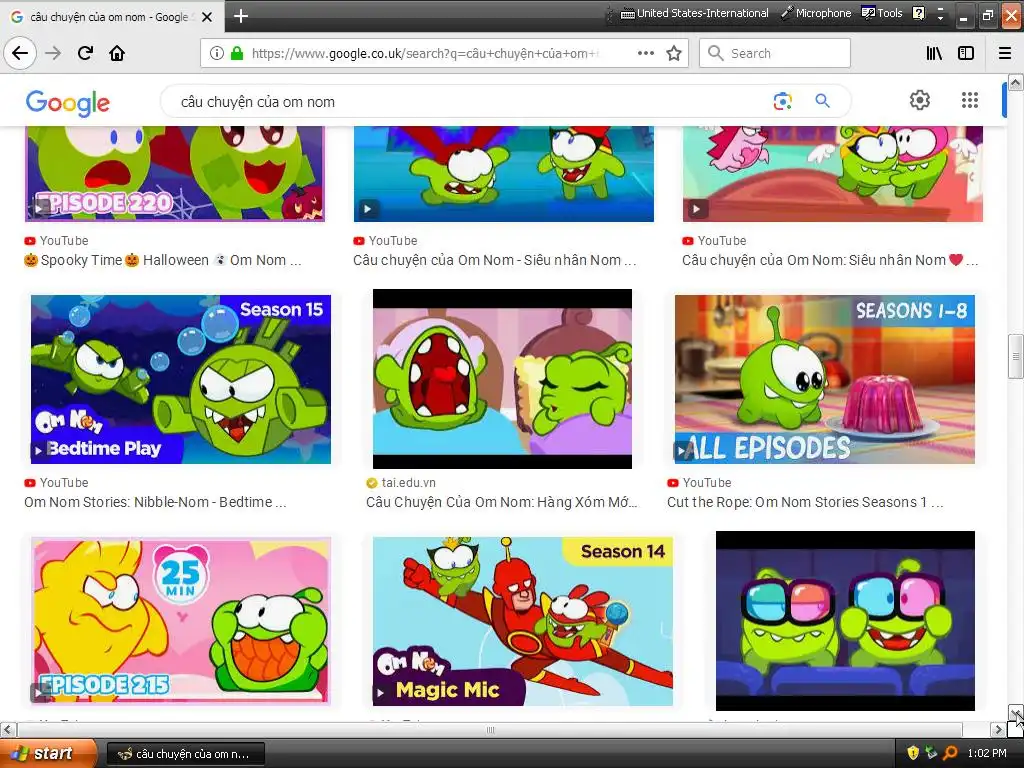Image resolution: width=1024 pixels, height=768 pixels.
Task: Open page actions three-dot menu
Action: point(646,53)
